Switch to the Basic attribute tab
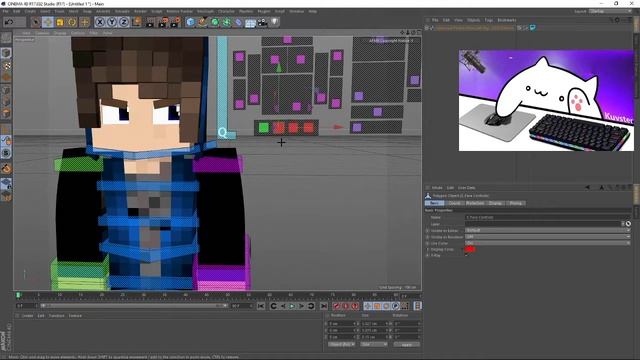 coord(435,203)
